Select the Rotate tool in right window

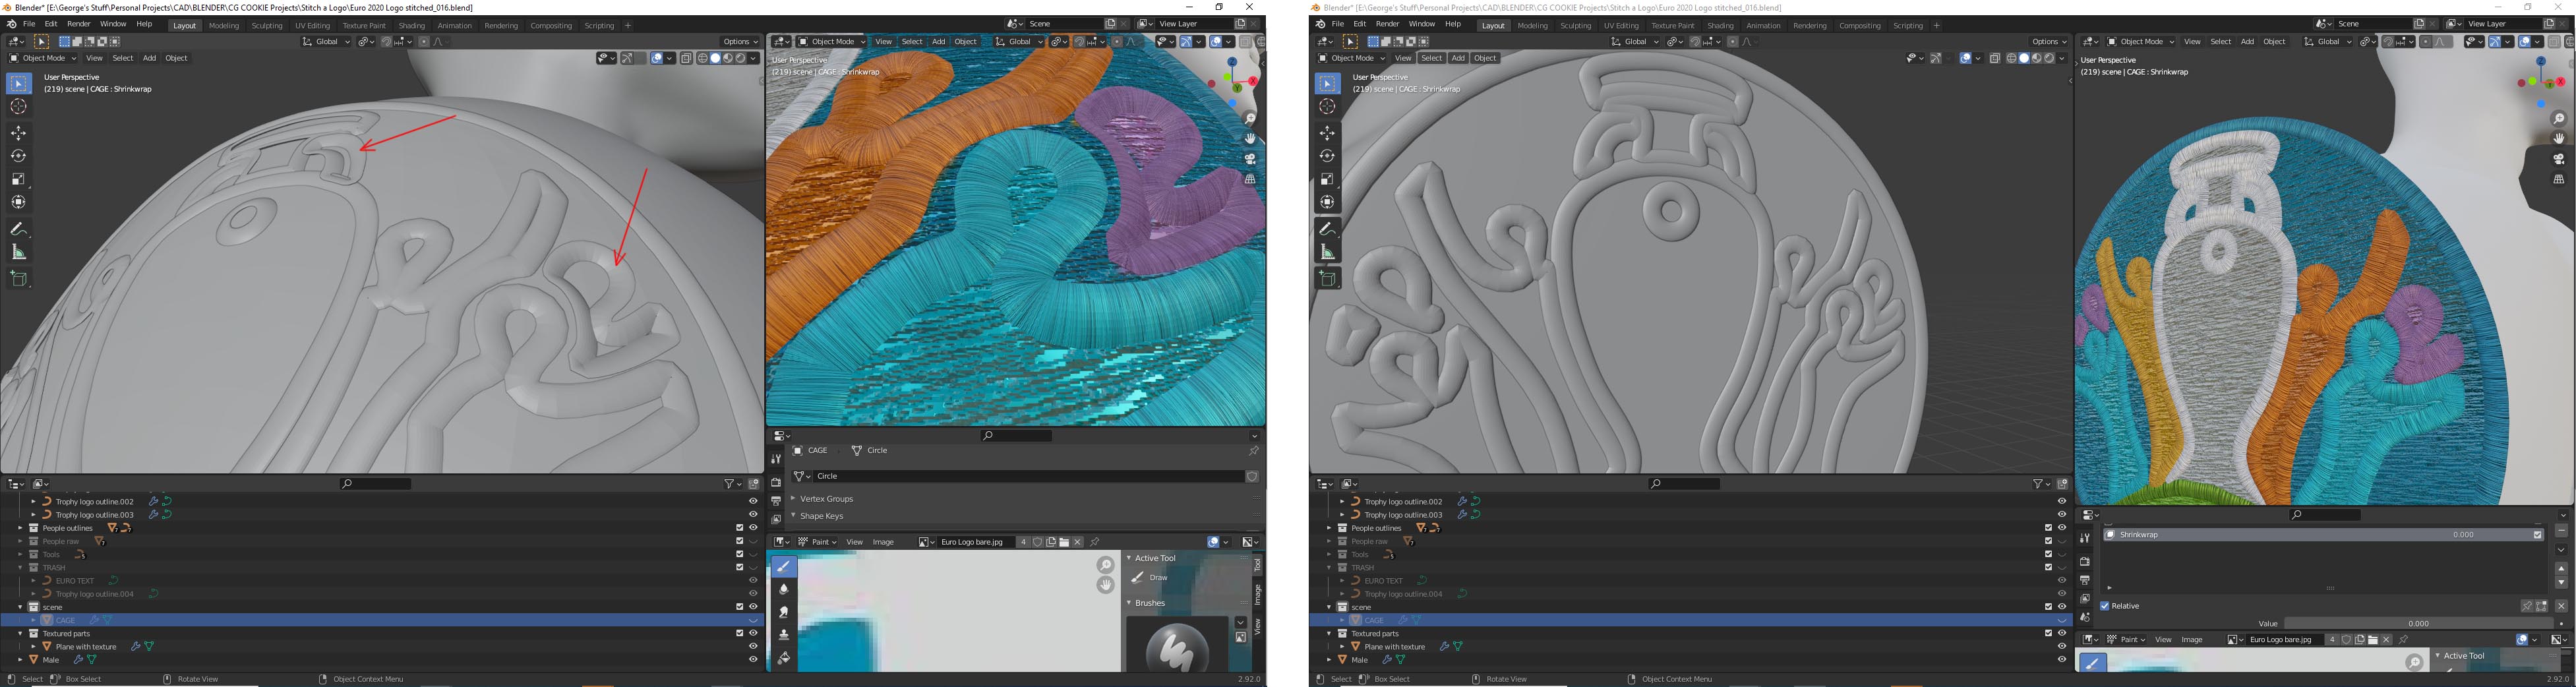1327,156
